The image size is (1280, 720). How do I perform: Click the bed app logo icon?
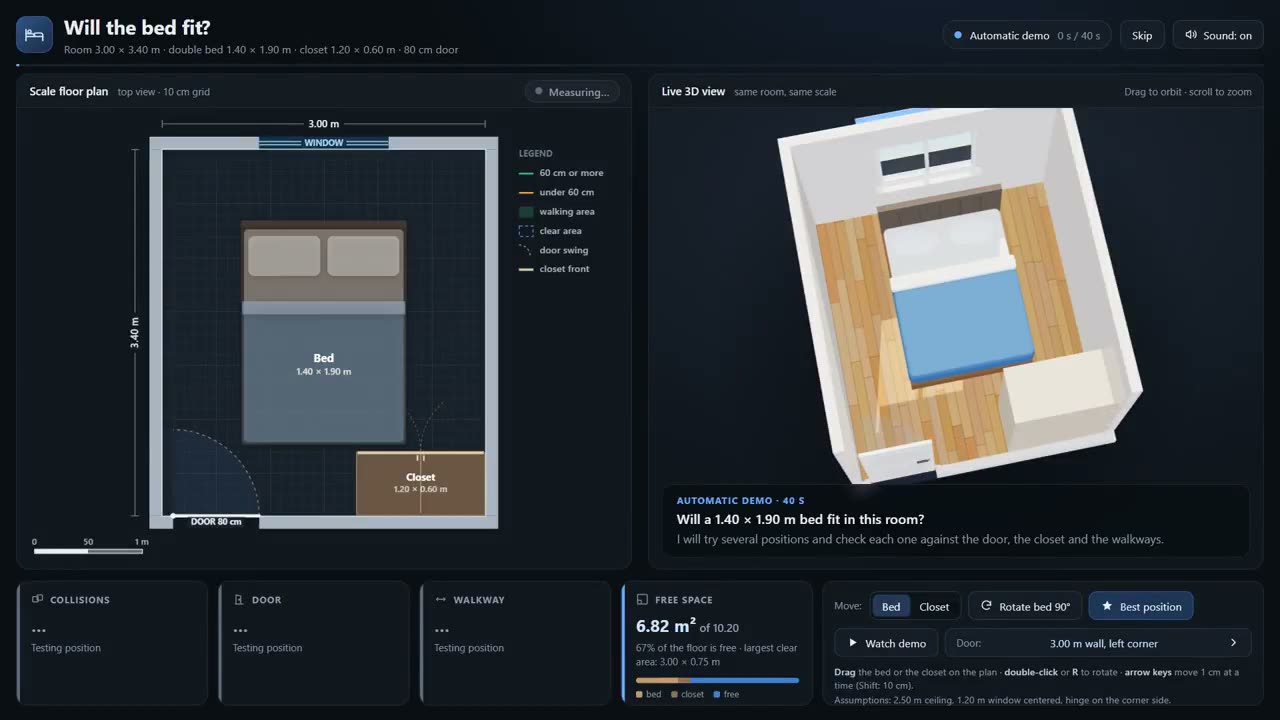coord(34,35)
